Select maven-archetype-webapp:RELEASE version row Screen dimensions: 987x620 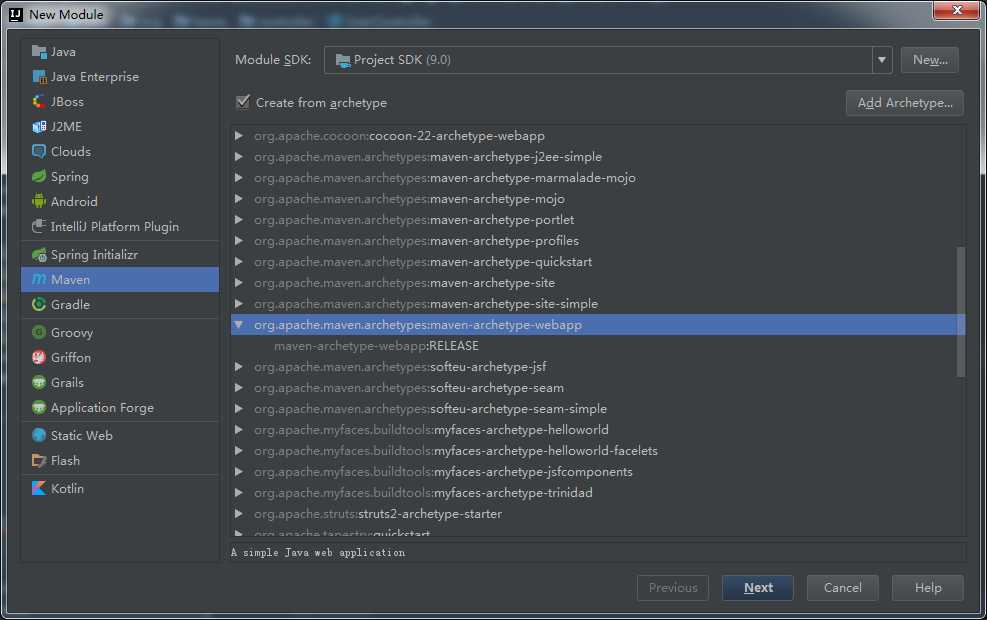pyautogui.click(x=376, y=346)
